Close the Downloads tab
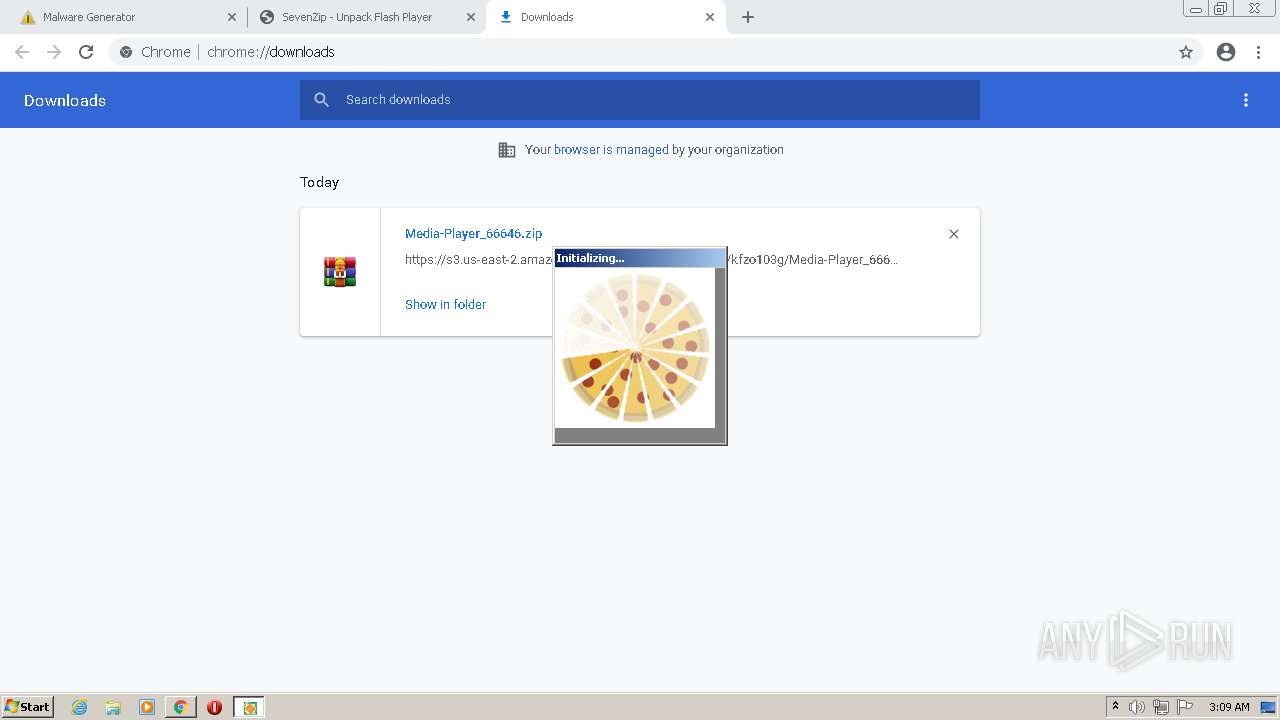Screen dimensions: 1280x720 710,17
